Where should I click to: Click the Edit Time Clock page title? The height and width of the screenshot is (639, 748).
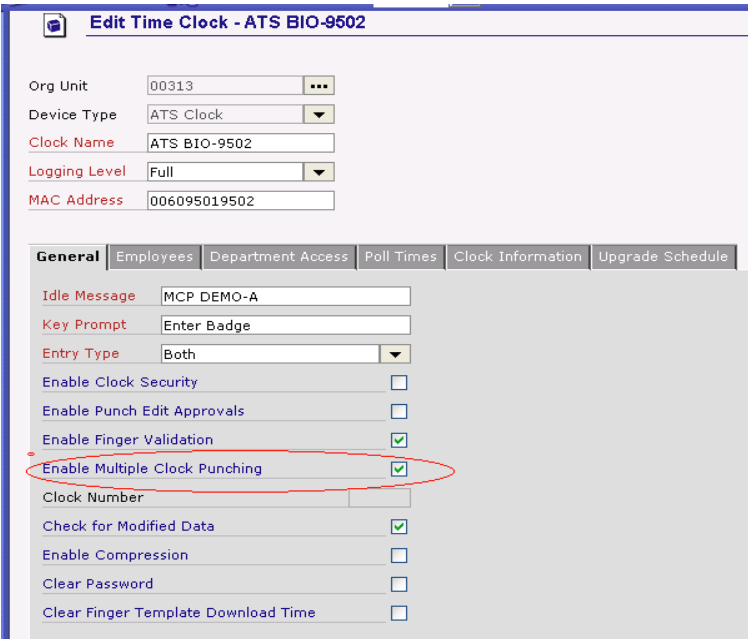[x=228, y=22]
